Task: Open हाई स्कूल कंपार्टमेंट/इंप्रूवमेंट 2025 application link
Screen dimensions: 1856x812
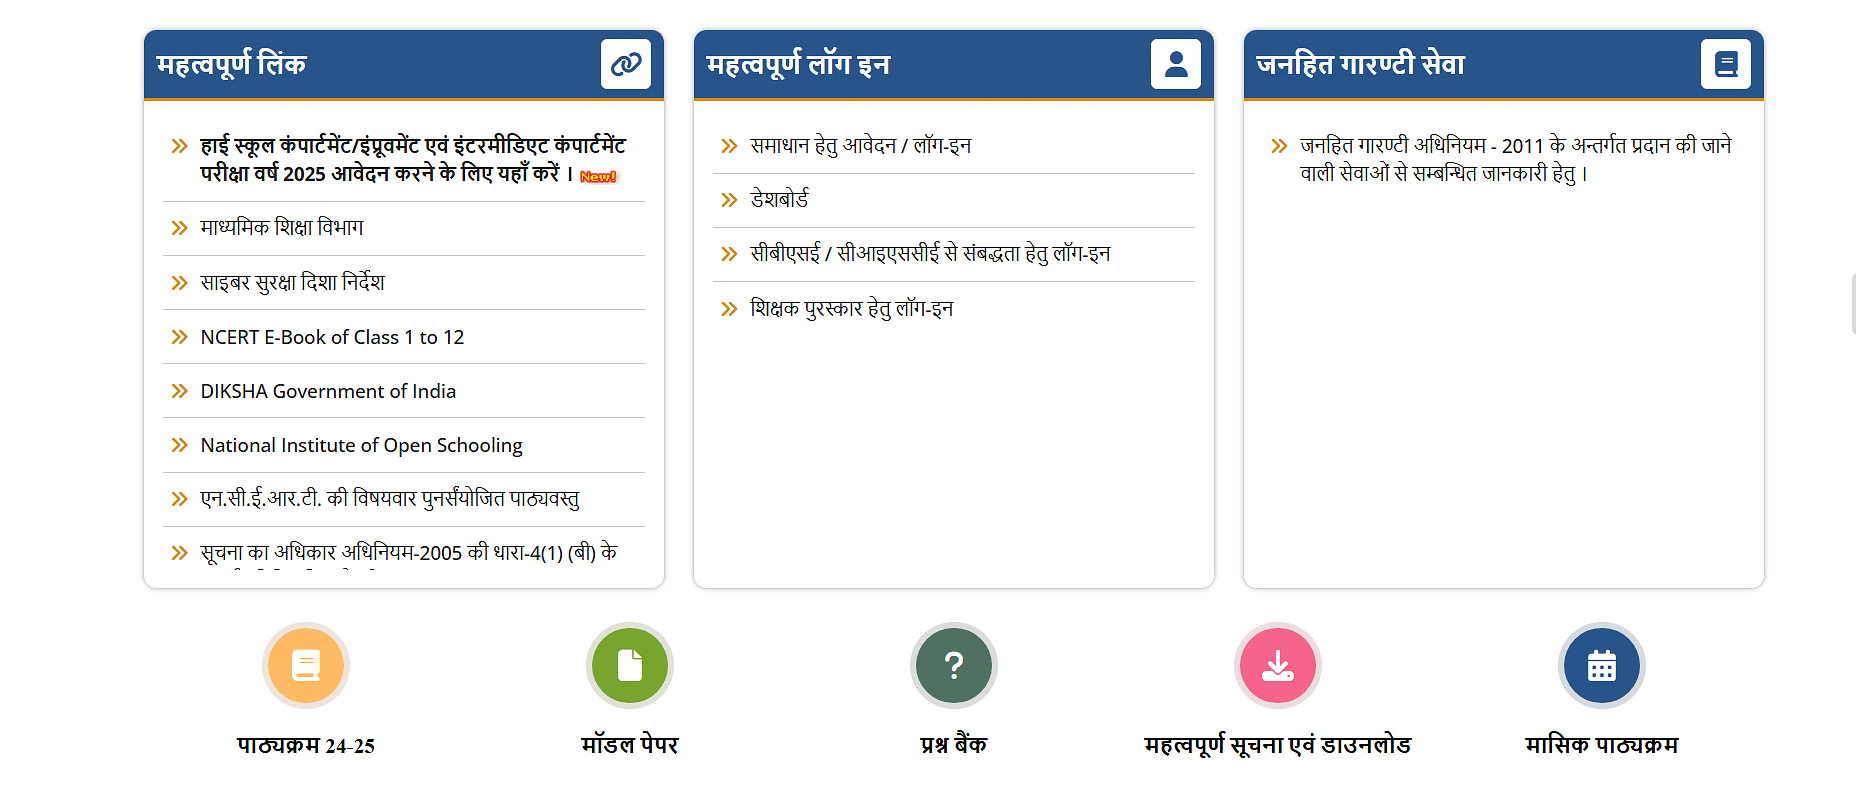Action: [413, 160]
